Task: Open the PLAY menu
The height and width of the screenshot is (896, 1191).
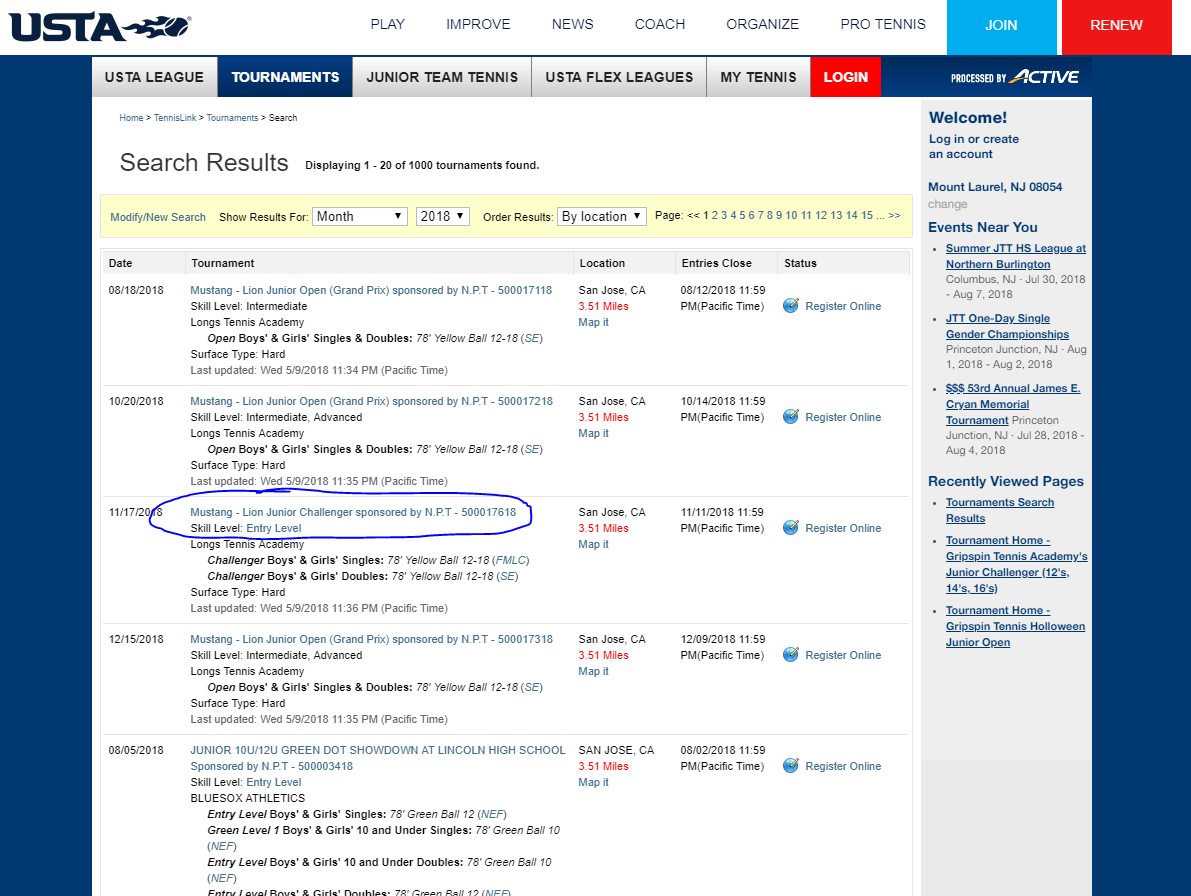Action: click(x=387, y=24)
